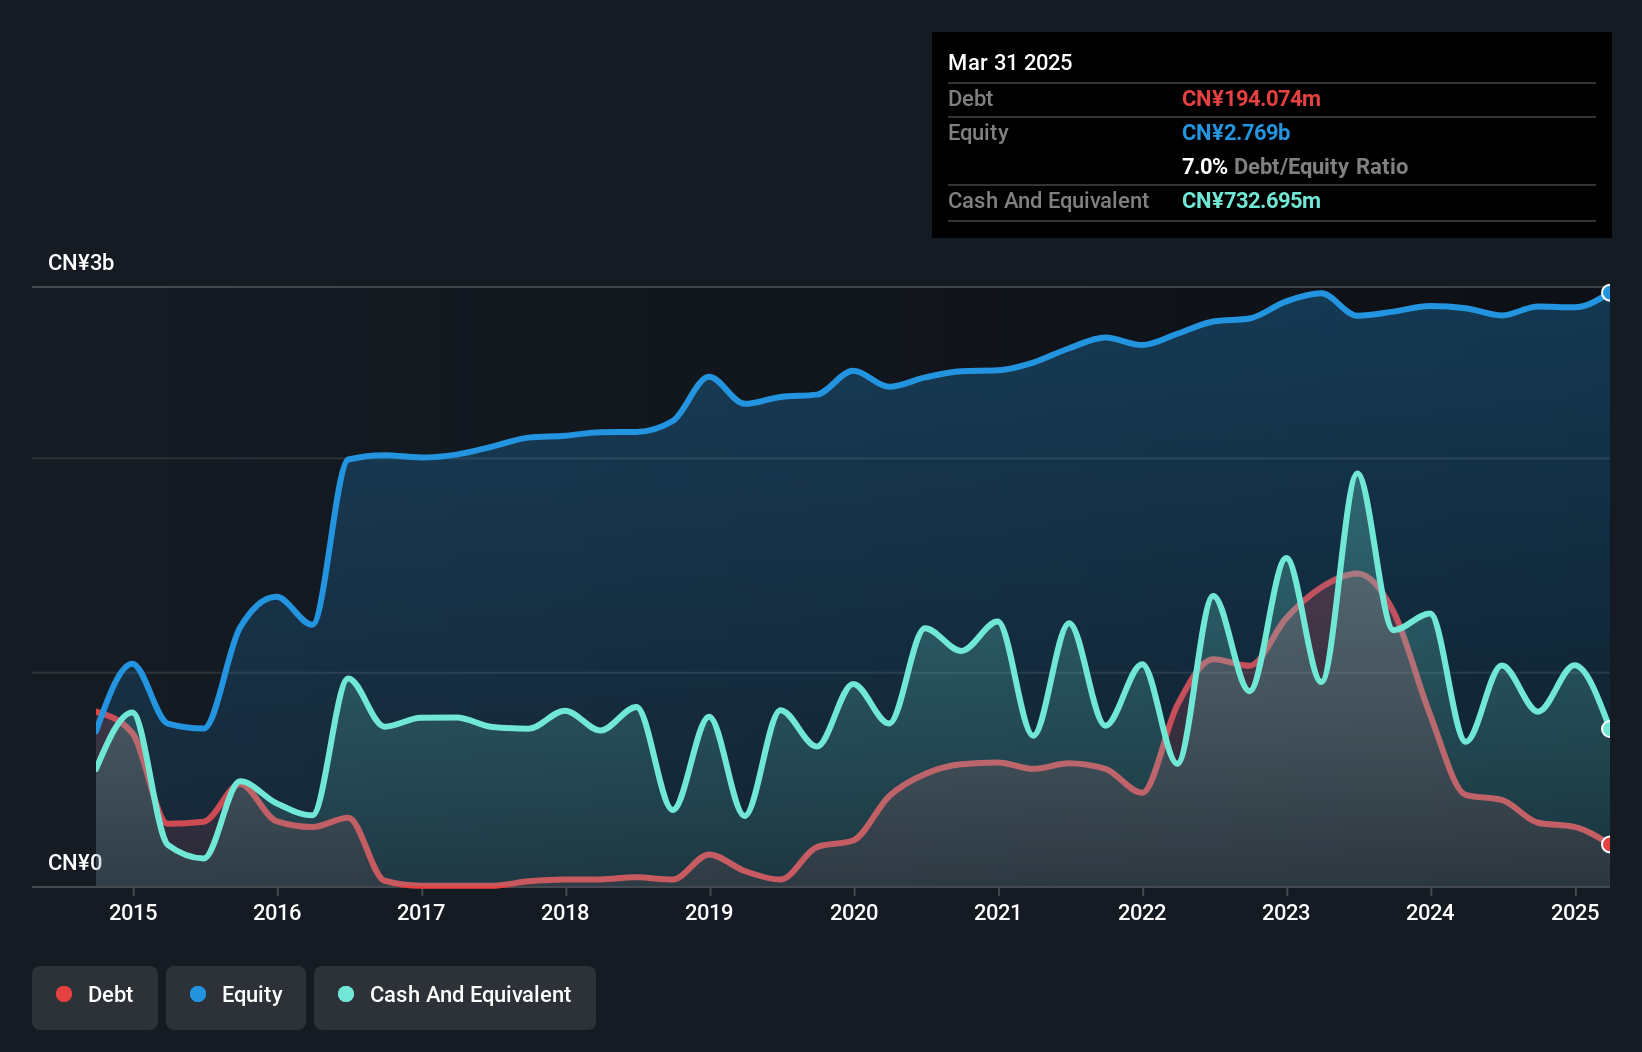Click the 2023 x-axis label
1642x1052 pixels.
coord(1286,912)
